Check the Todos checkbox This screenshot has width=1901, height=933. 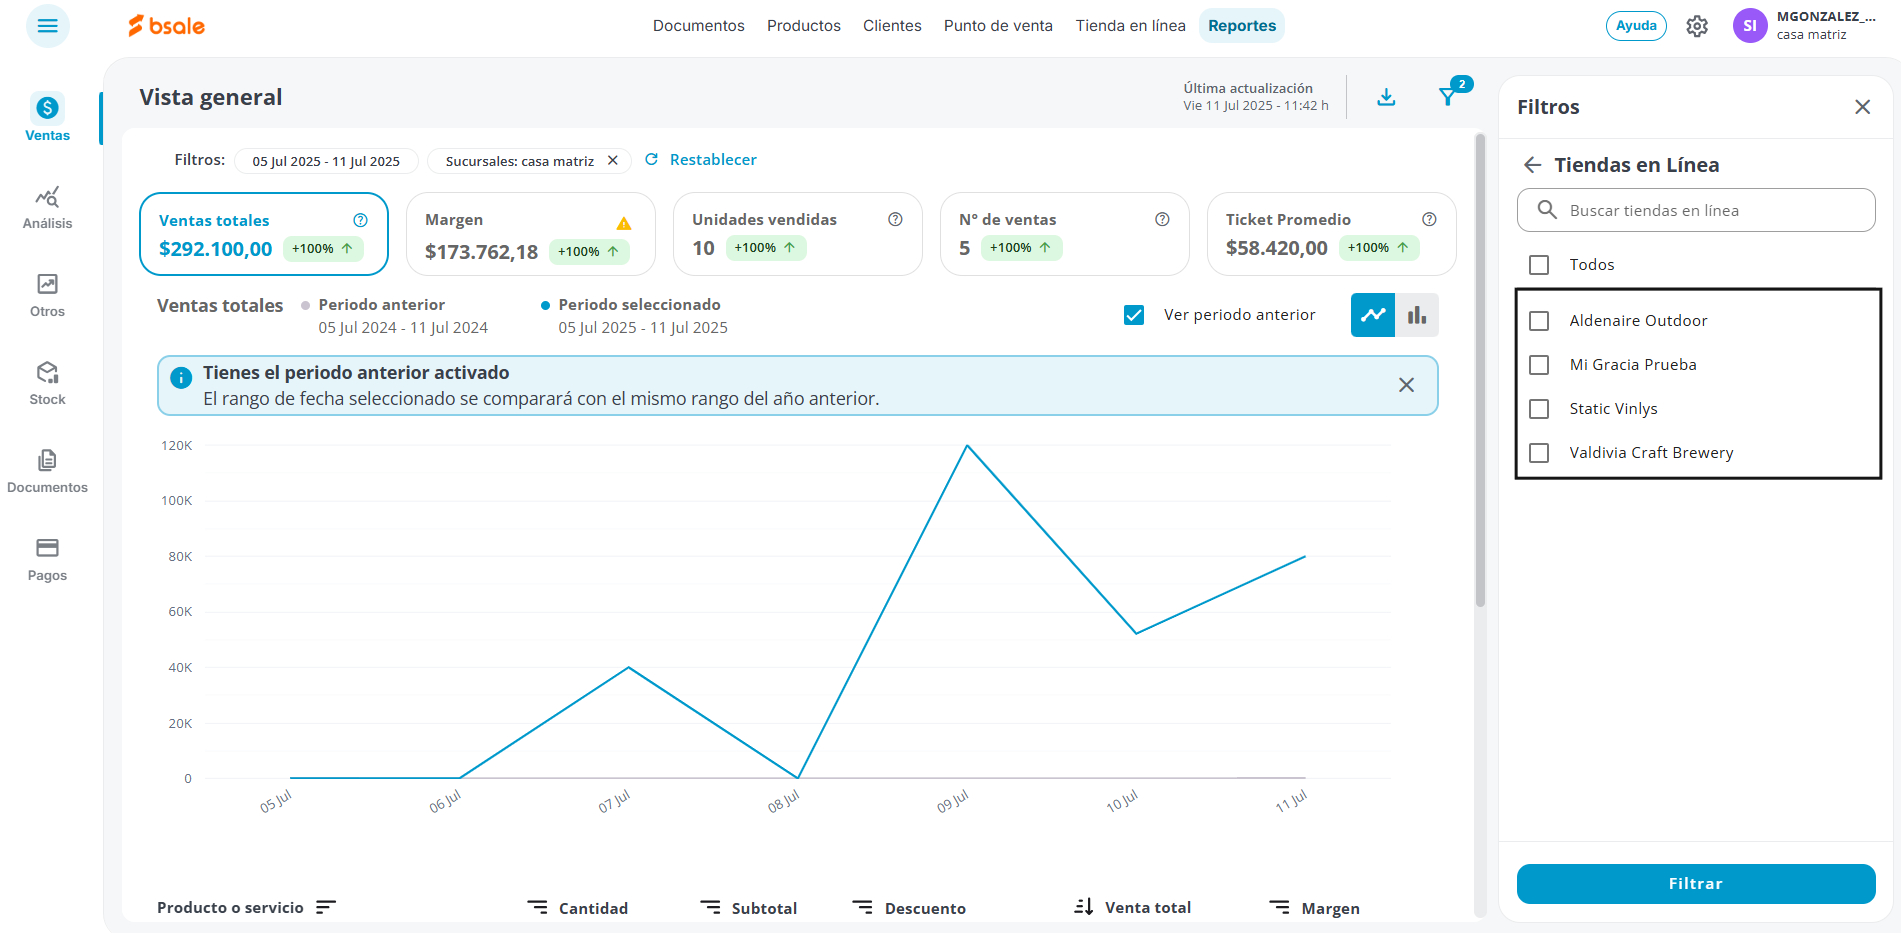(1539, 265)
